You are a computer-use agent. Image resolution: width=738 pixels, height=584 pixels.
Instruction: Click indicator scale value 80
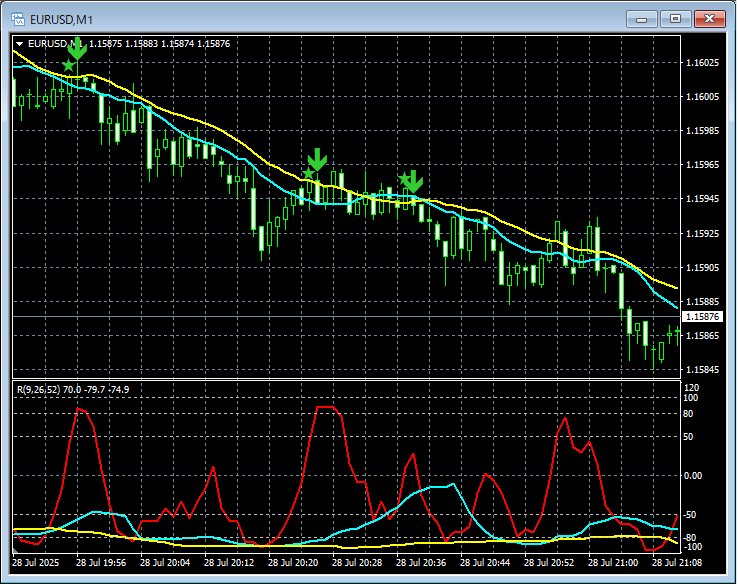tap(688, 414)
